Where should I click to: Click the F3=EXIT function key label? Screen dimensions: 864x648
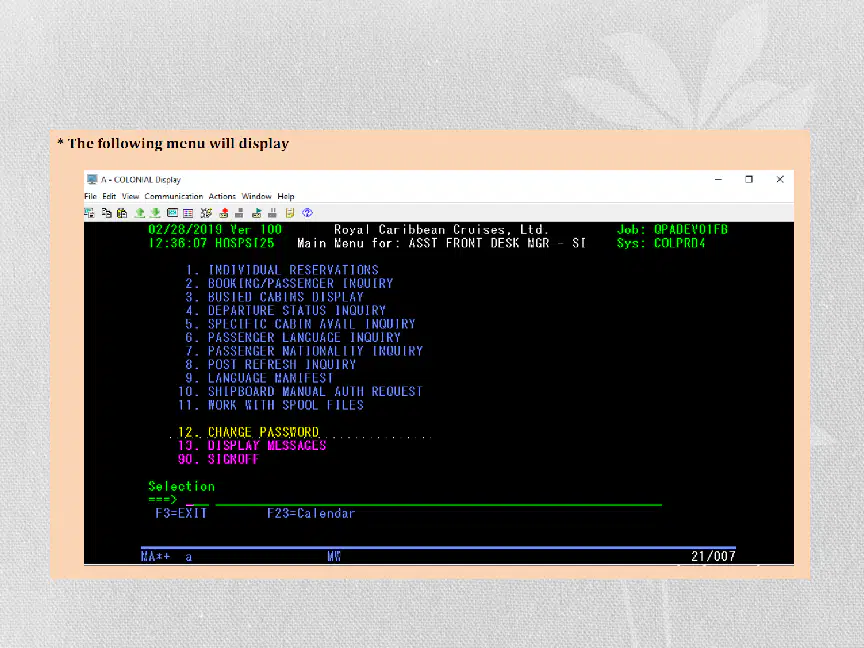(181, 514)
